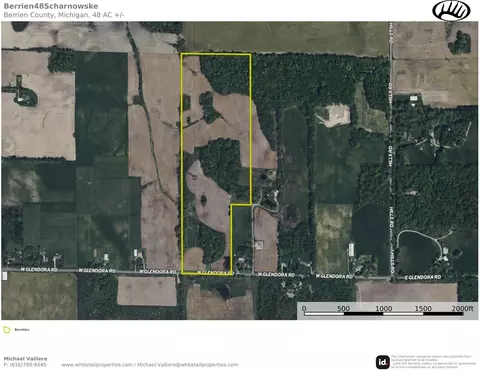Click the Whitetail Properties paw logo

point(451,11)
